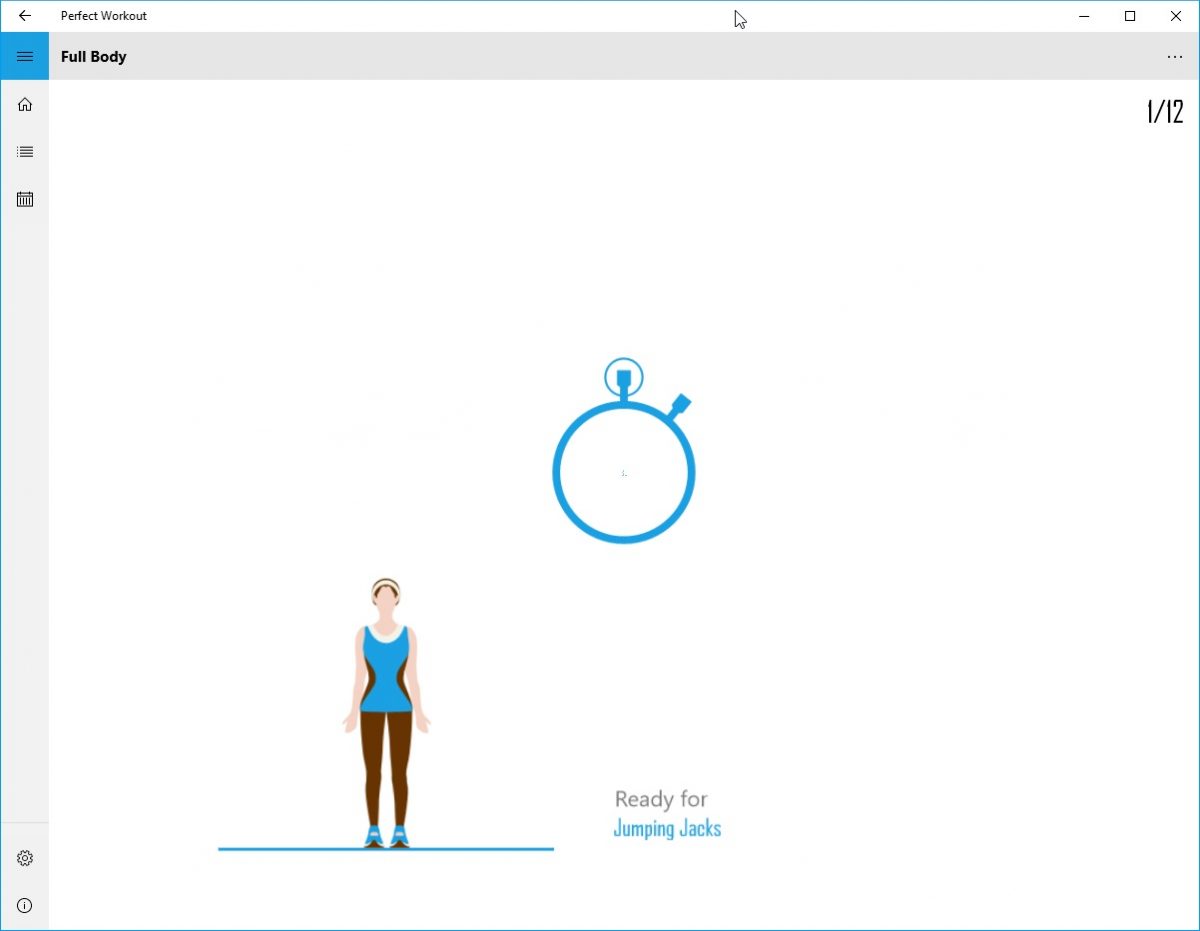This screenshot has width=1200, height=931.
Task: Open the See more (…) menu
Action: point(1175,57)
